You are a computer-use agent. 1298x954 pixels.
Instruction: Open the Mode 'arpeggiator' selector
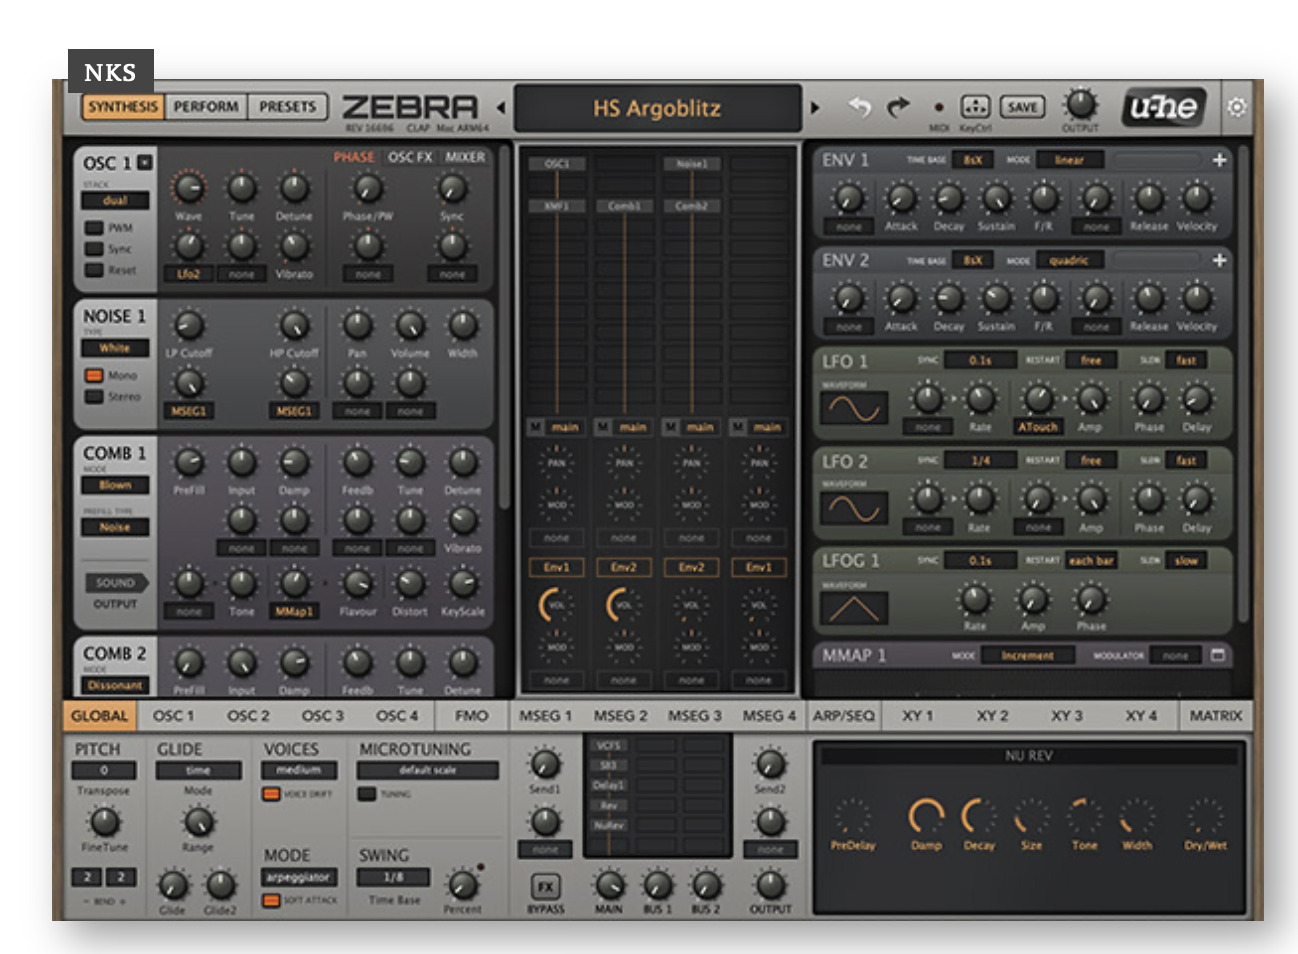(x=299, y=877)
